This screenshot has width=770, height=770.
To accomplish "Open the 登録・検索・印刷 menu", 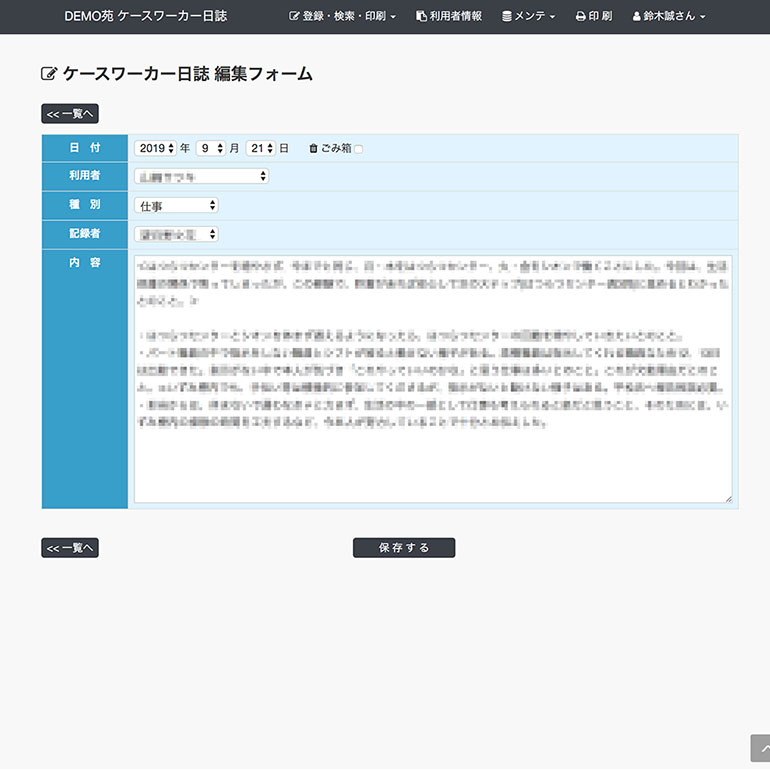I will click(x=342, y=16).
